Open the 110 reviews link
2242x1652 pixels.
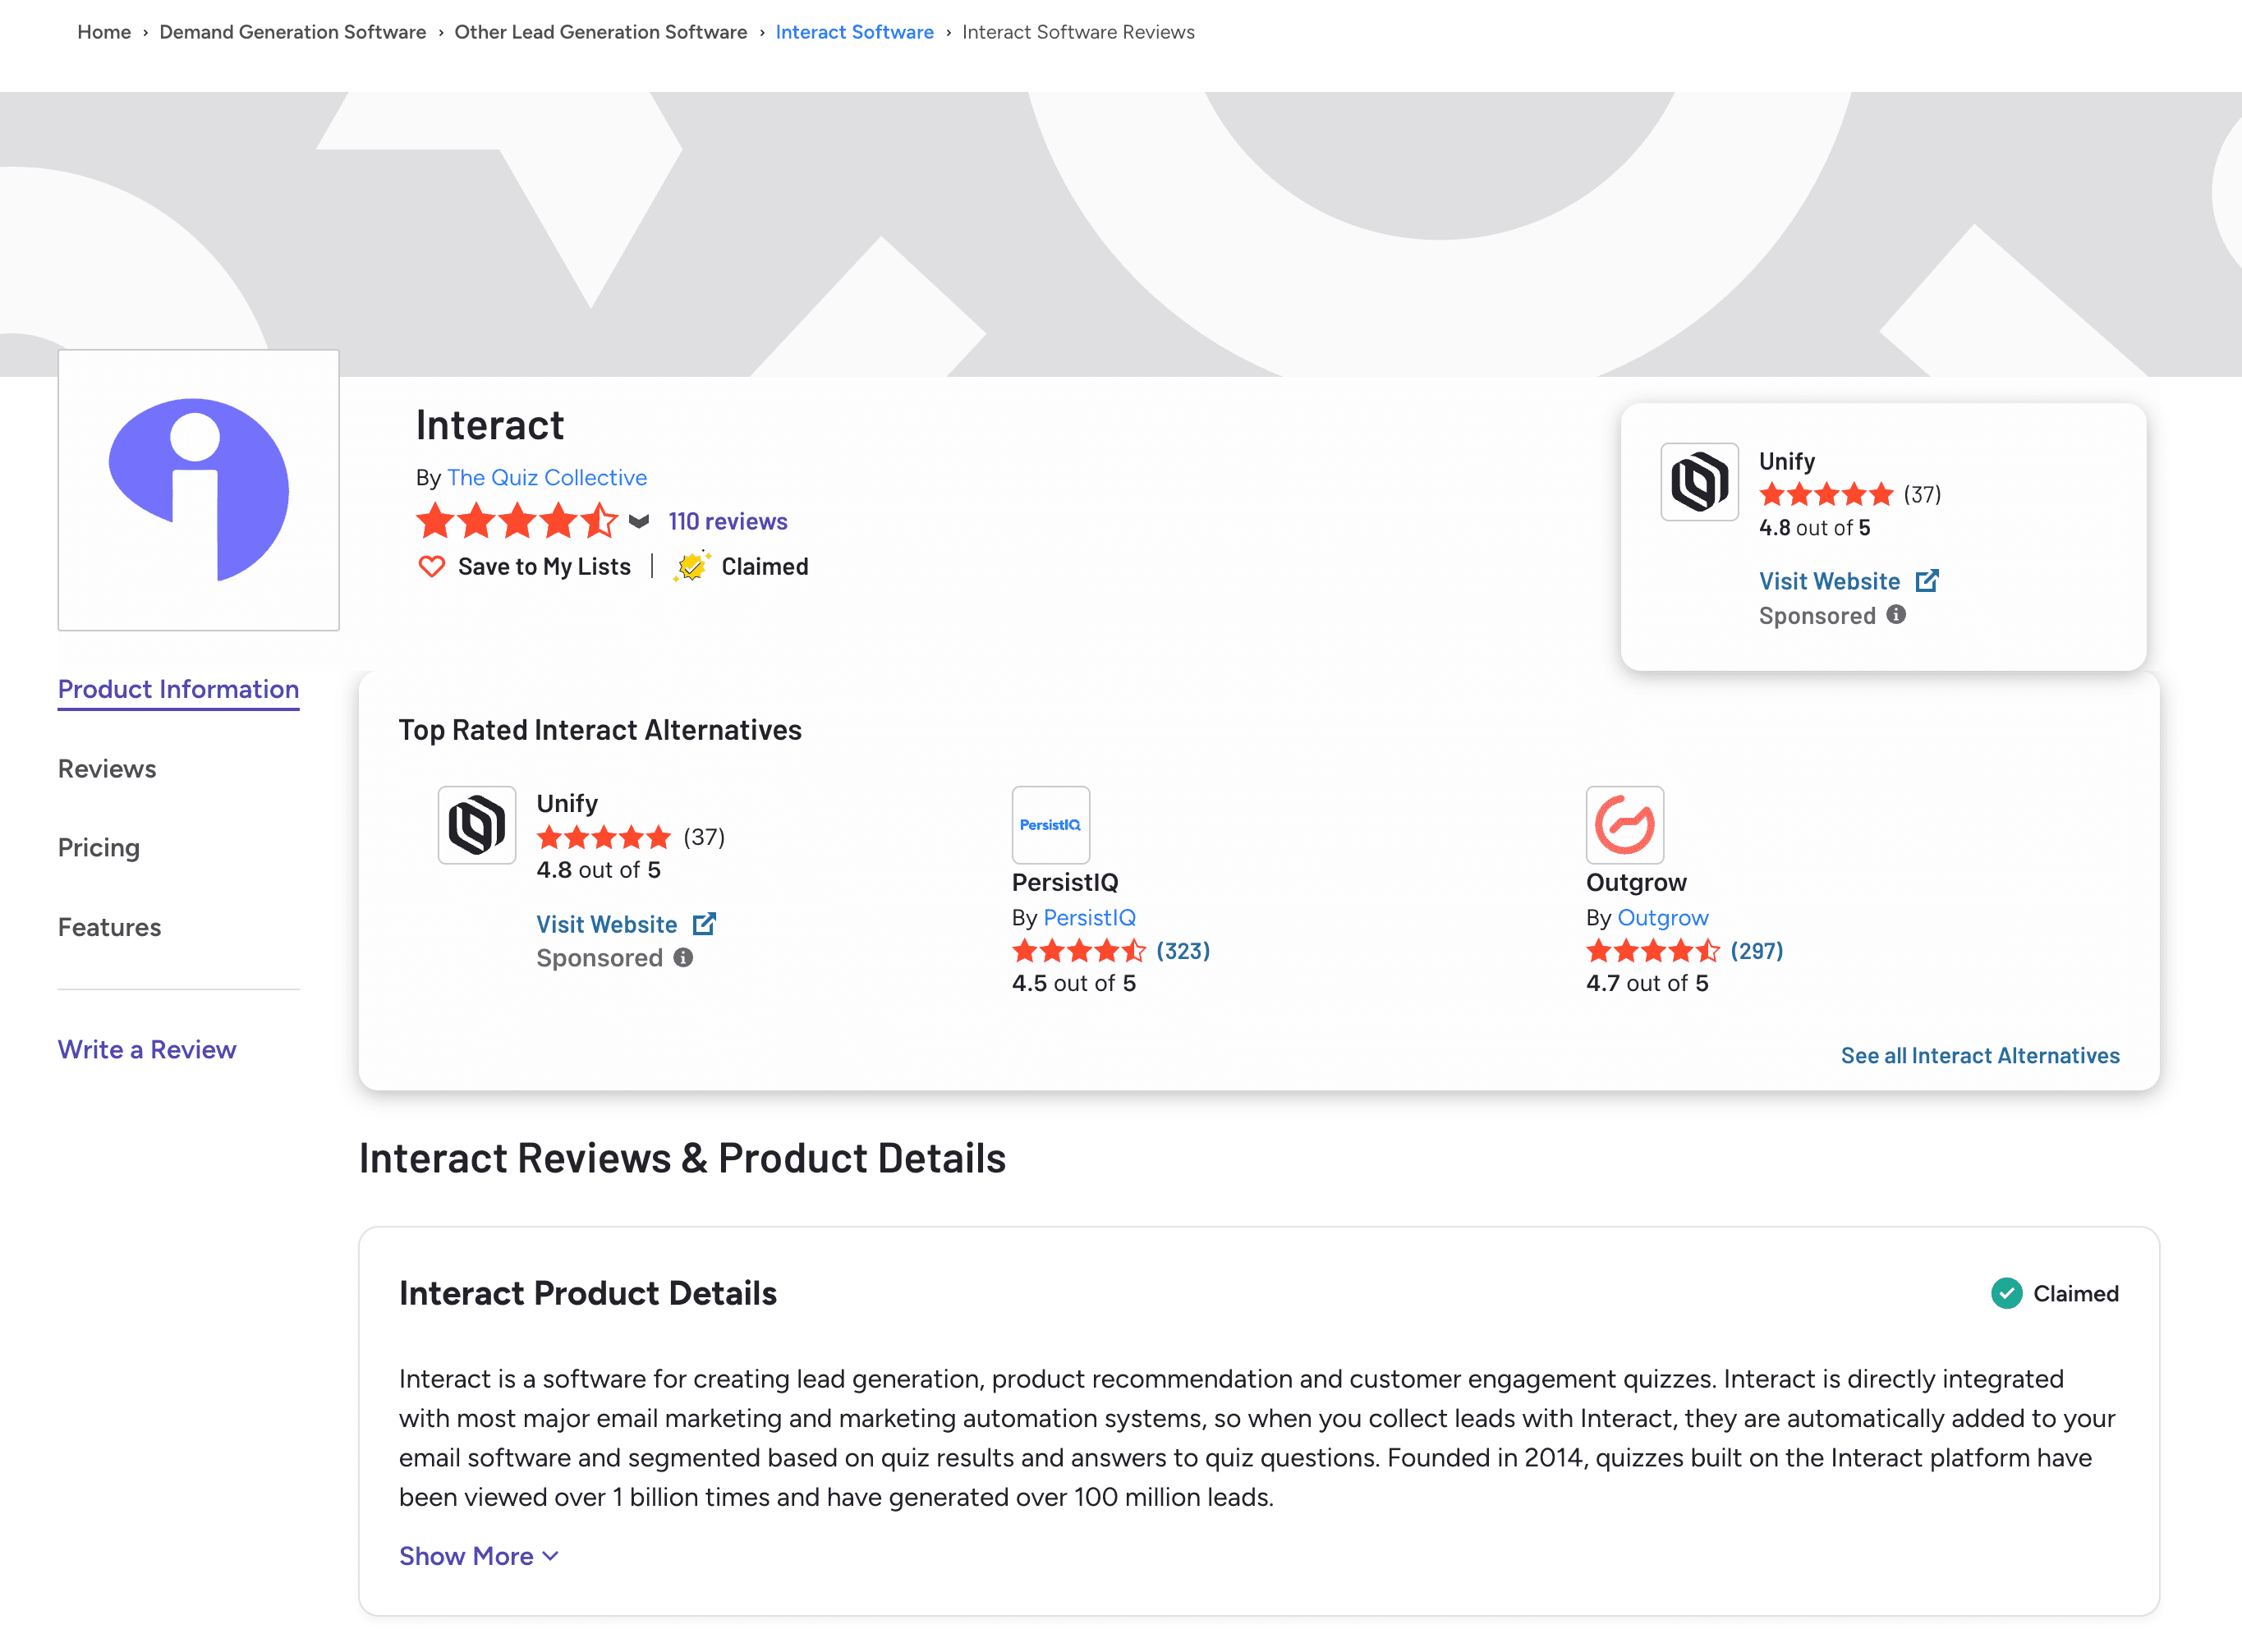coord(728,521)
